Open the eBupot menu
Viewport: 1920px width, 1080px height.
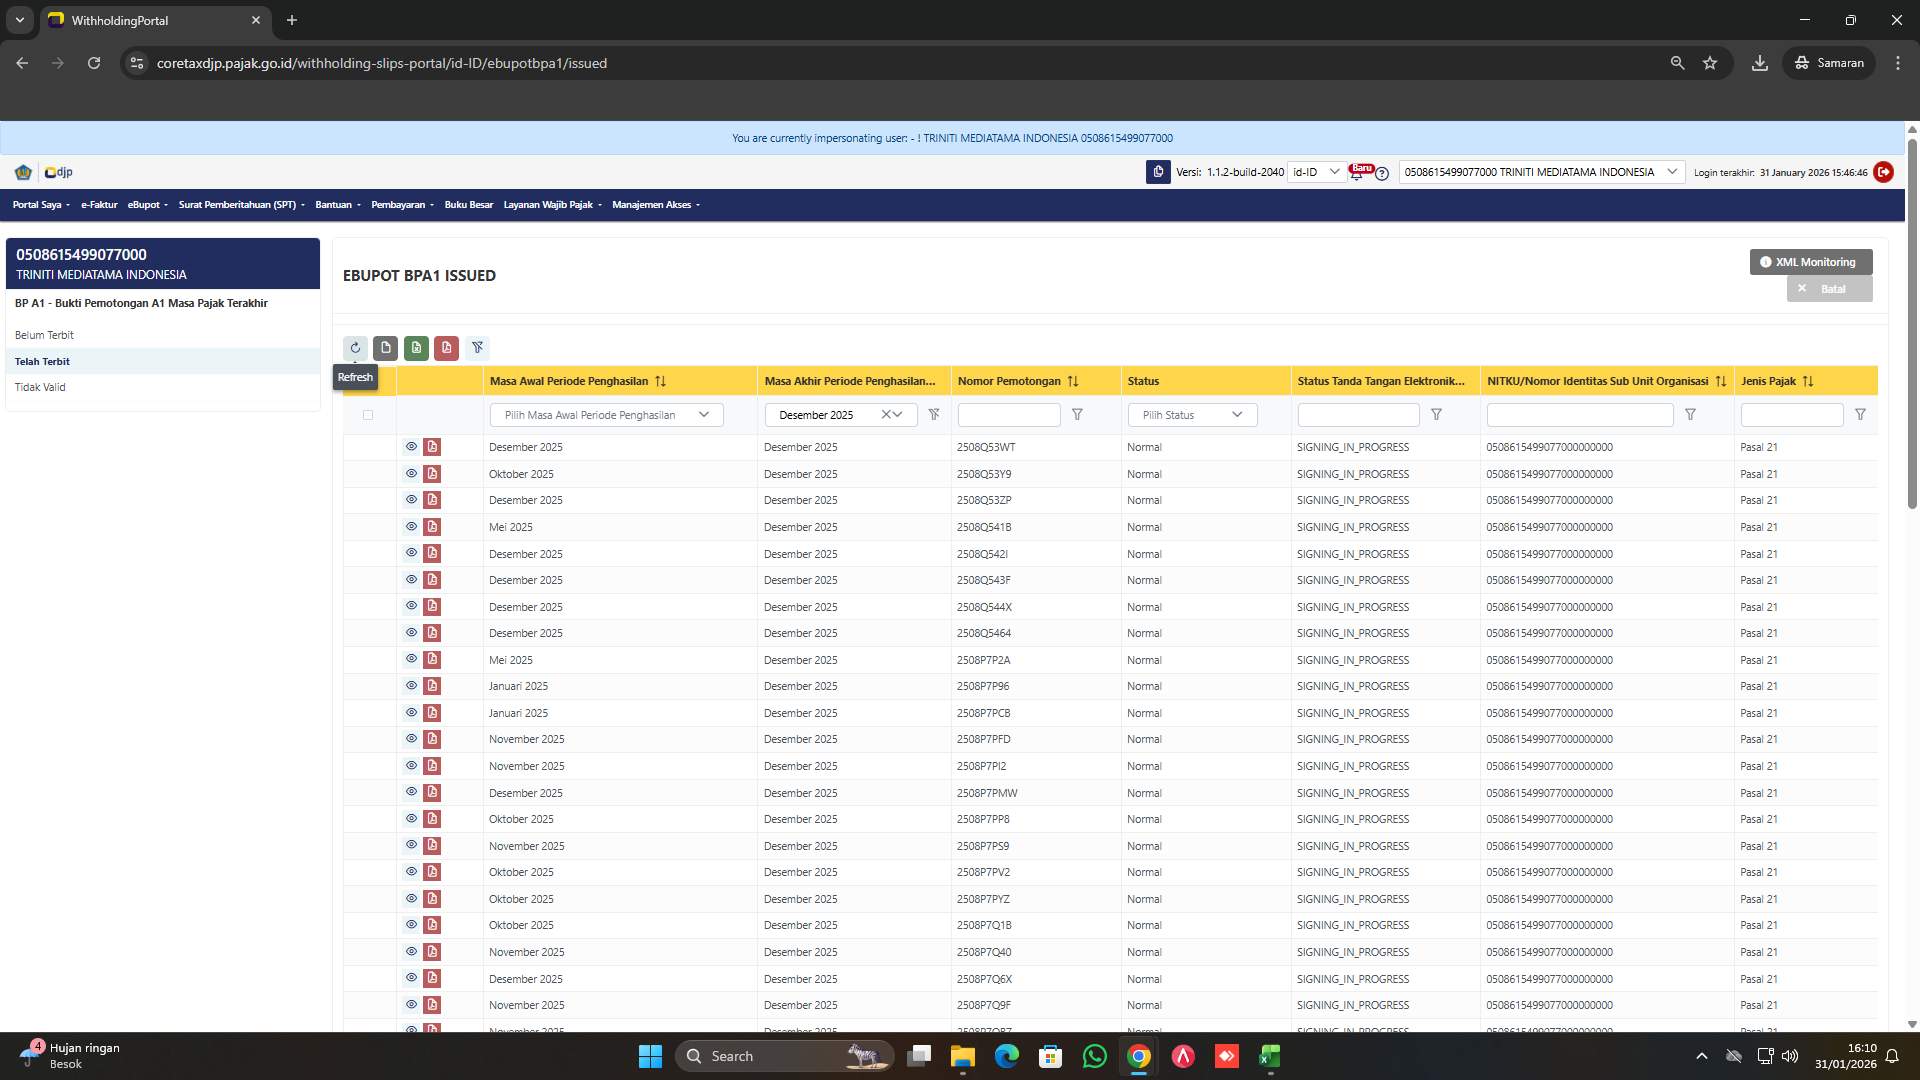pos(146,205)
